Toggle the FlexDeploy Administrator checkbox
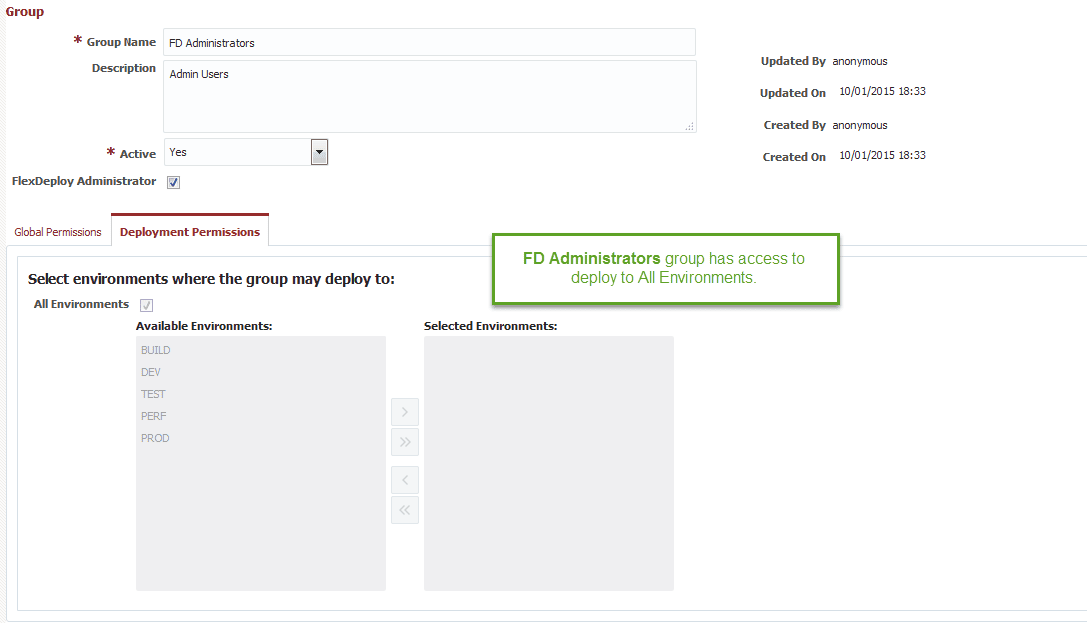Image resolution: width=1087 pixels, height=623 pixels. tap(173, 182)
